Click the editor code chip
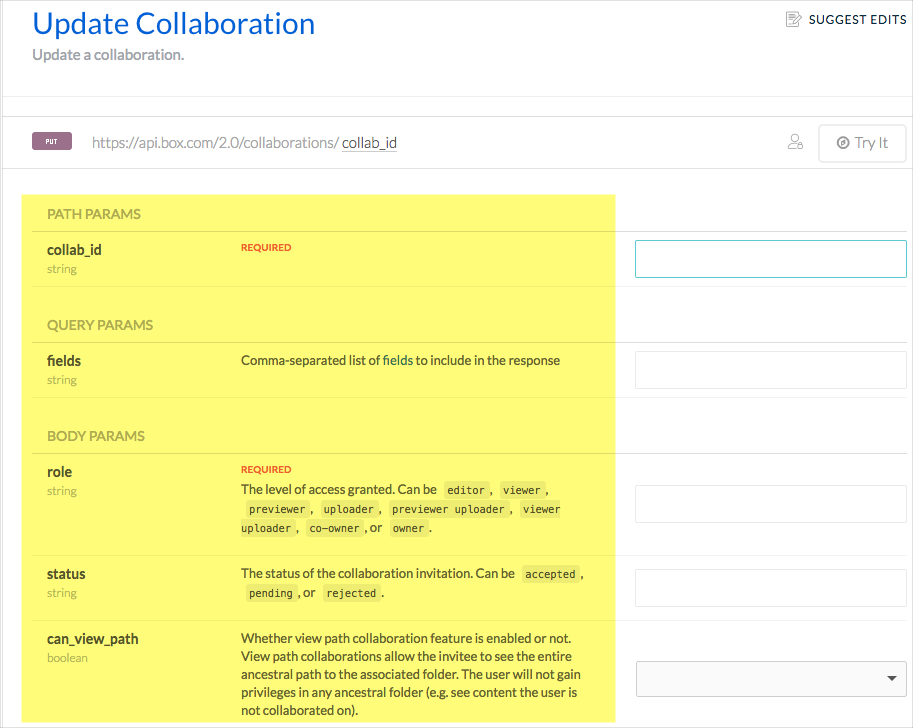 [x=466, y=490]
